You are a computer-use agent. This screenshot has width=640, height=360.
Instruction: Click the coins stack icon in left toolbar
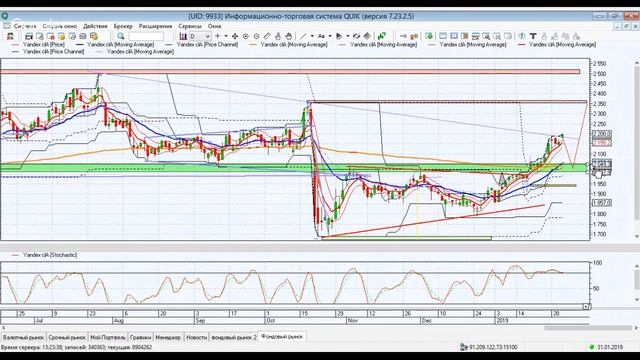93,36
